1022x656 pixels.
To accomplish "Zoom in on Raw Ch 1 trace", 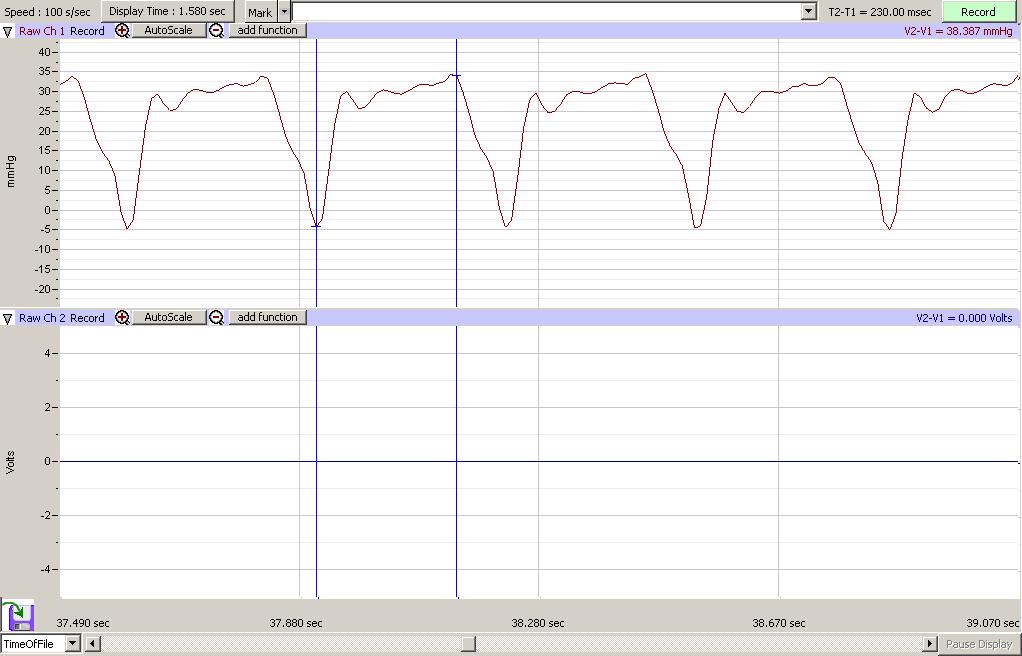I will tap(122, 31).
